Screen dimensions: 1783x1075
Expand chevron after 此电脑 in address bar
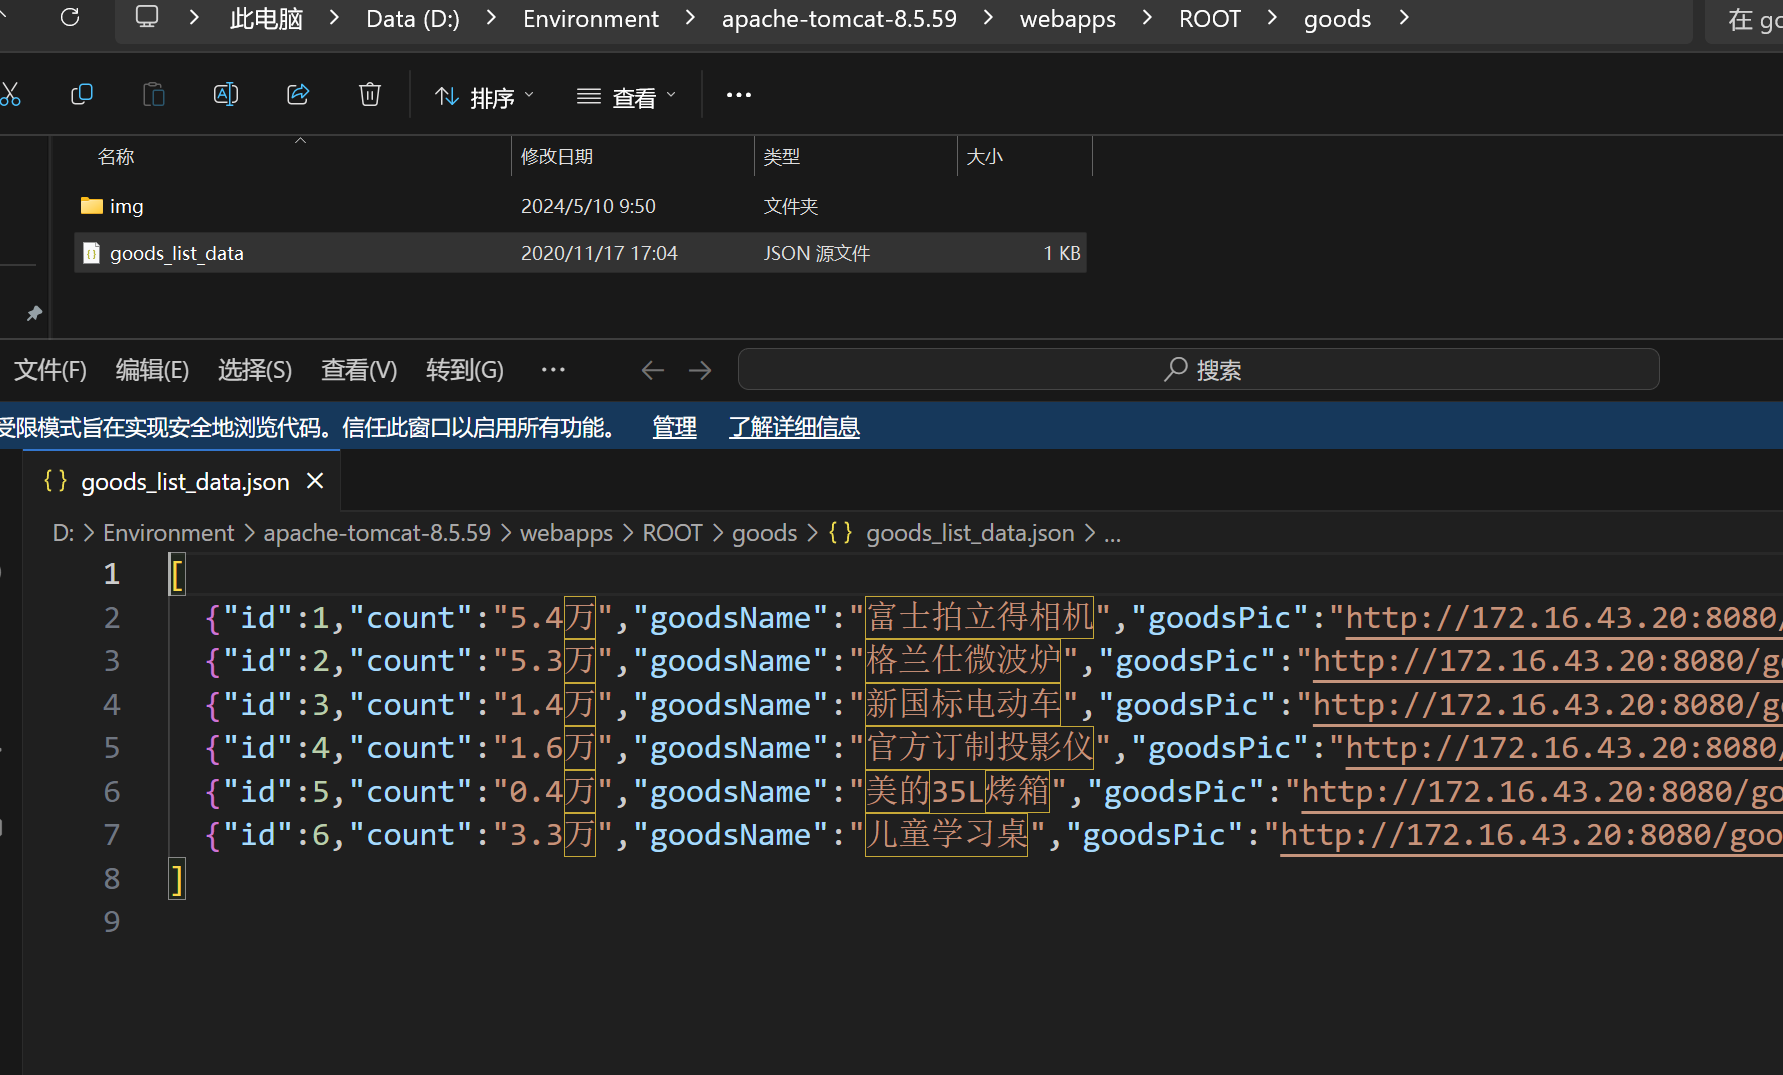tap(334, 18)
